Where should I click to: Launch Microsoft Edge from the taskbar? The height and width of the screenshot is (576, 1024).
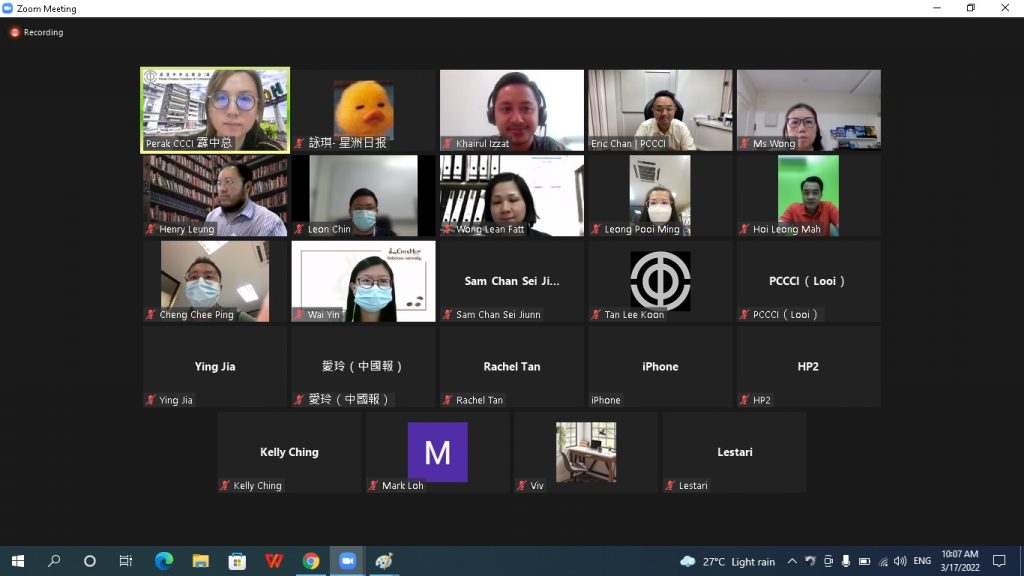coord(164,561)
